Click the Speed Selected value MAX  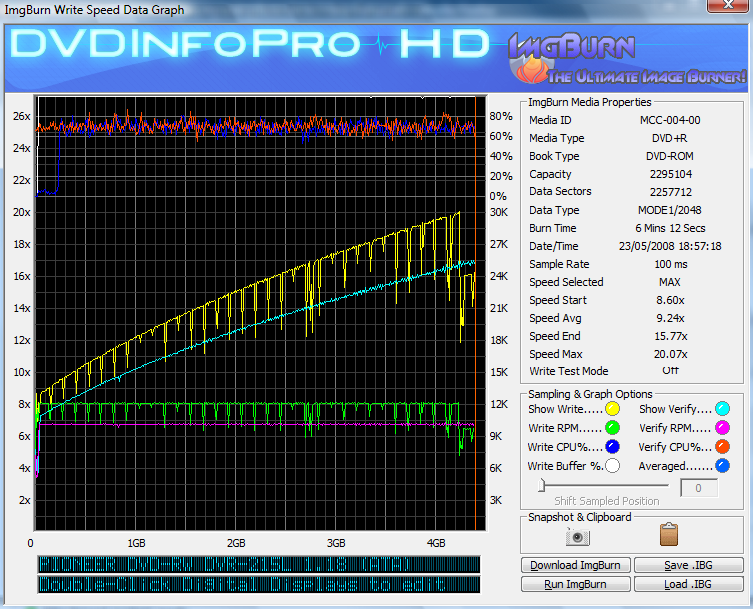(x=670, y=282)
